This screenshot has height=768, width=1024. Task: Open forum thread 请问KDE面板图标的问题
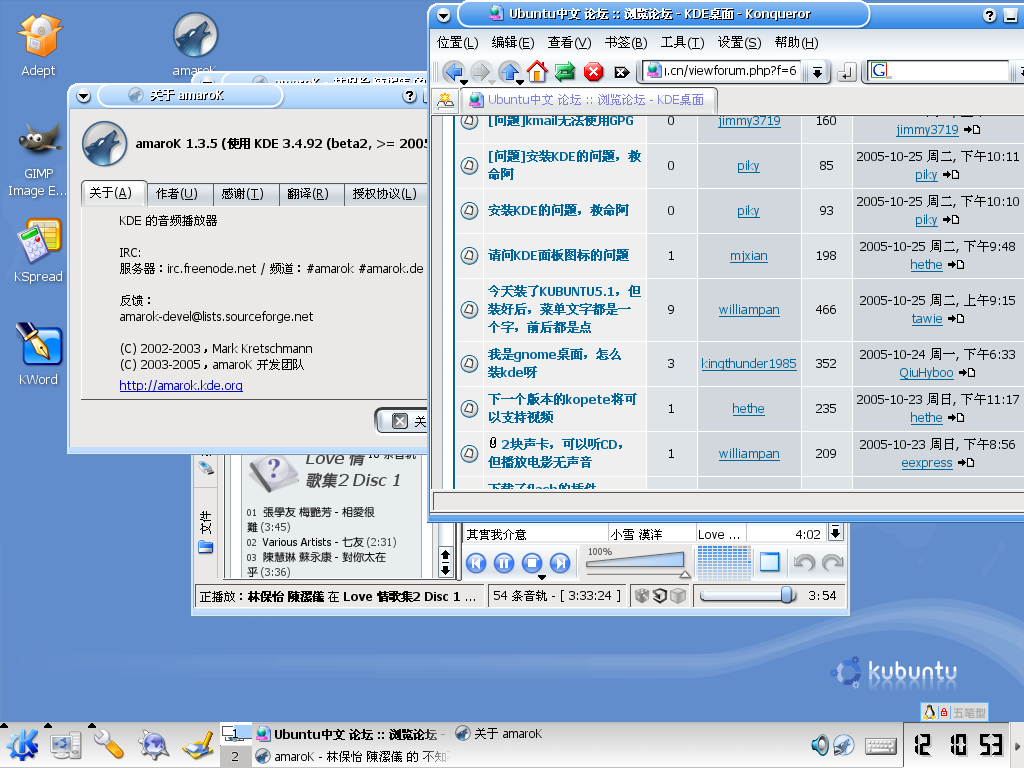[x=558, y=255]
